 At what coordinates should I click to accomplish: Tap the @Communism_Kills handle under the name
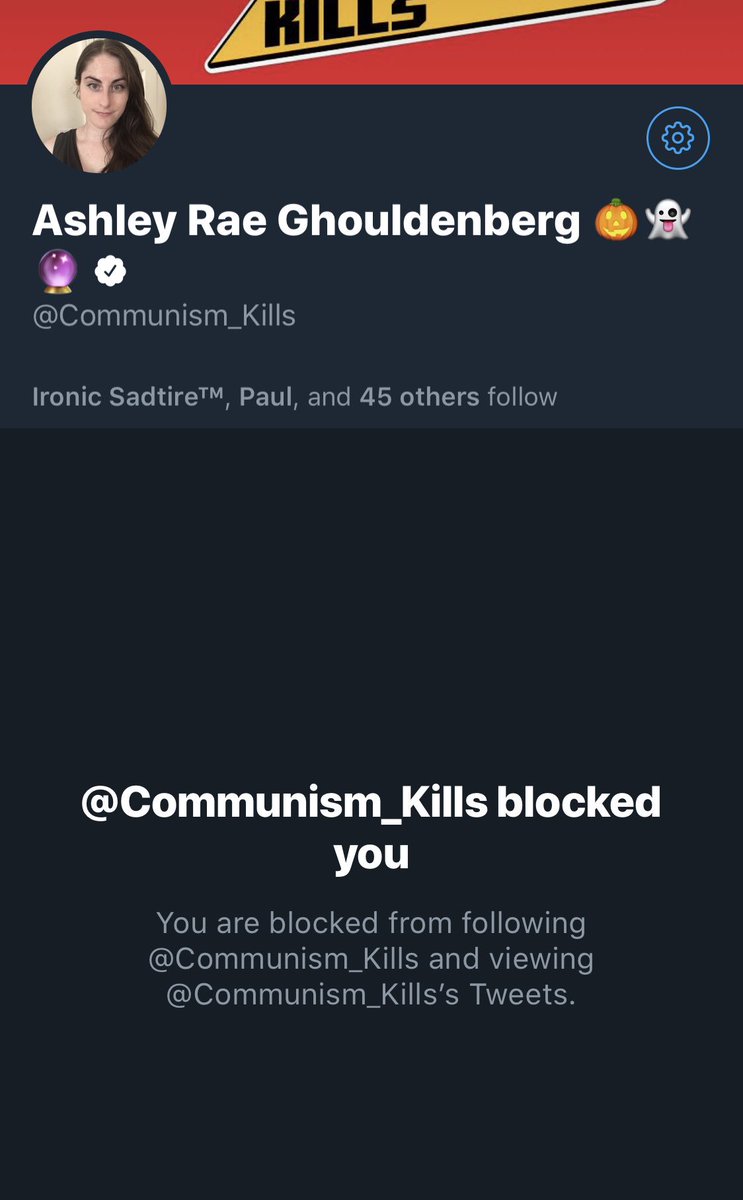[164, 317]
